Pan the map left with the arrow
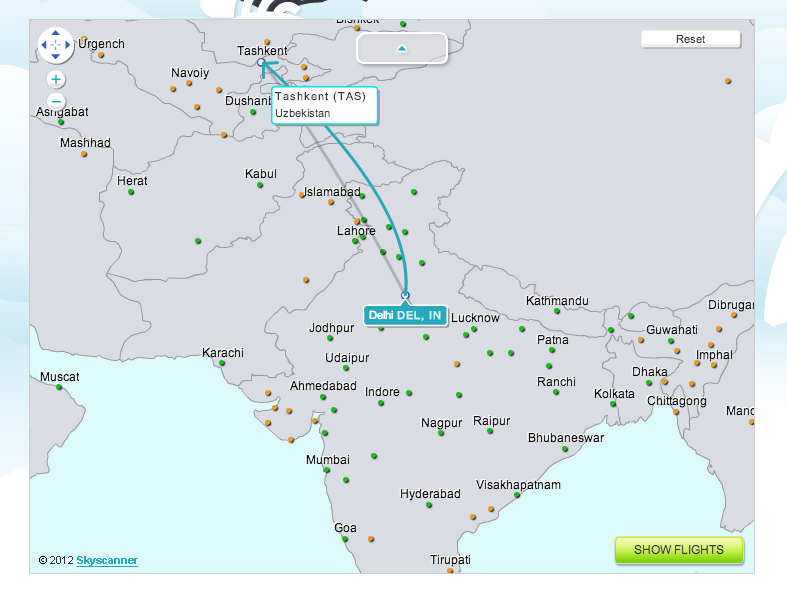Screen dimensions: 787x591 pos(43,45)
